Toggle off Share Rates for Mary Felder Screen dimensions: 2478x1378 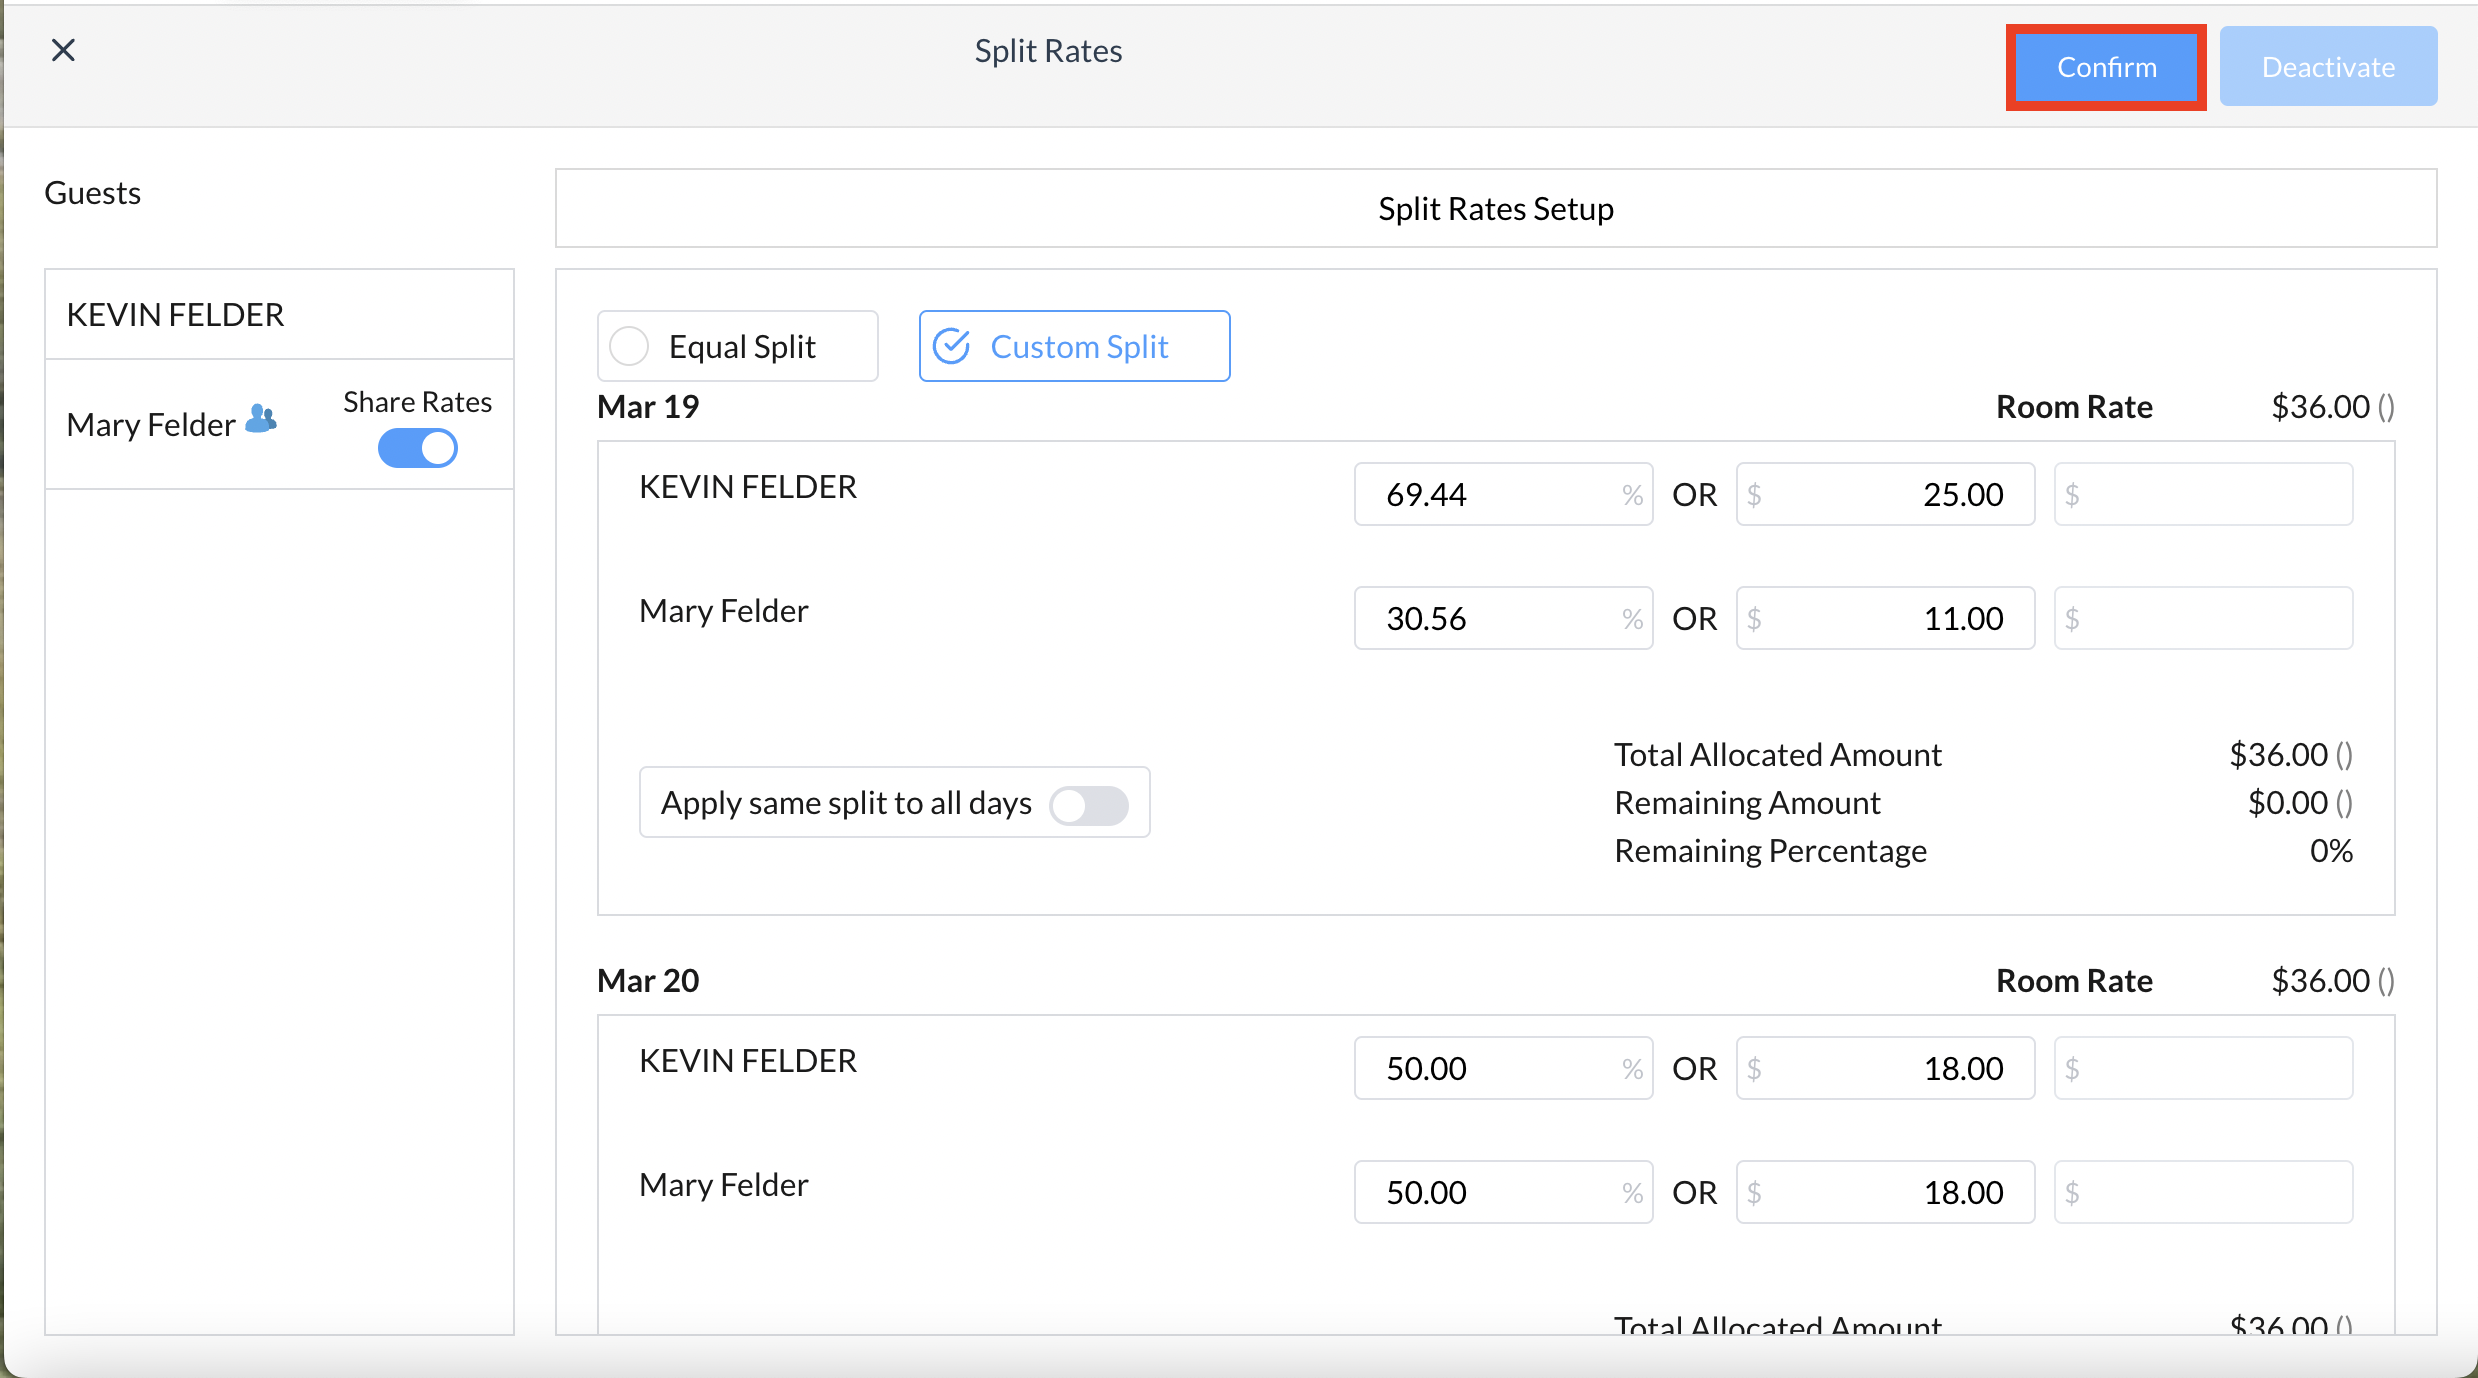pyautogui.click(x=417, y=448)
